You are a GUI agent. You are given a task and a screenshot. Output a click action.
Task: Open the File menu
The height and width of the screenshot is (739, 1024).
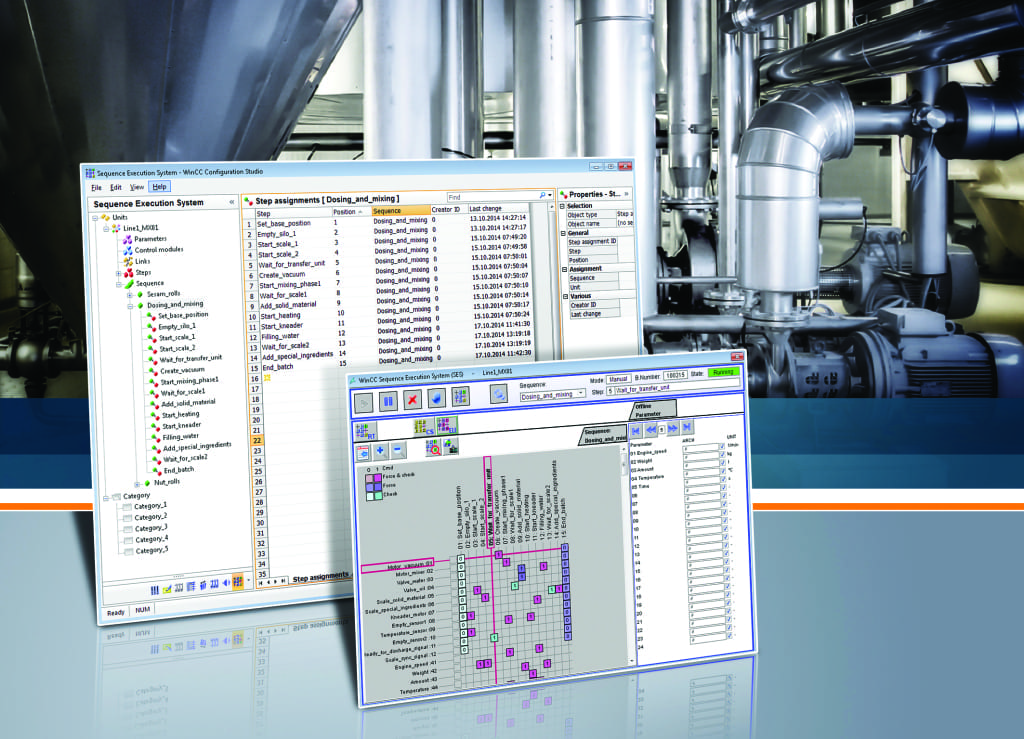click(97, 187)
